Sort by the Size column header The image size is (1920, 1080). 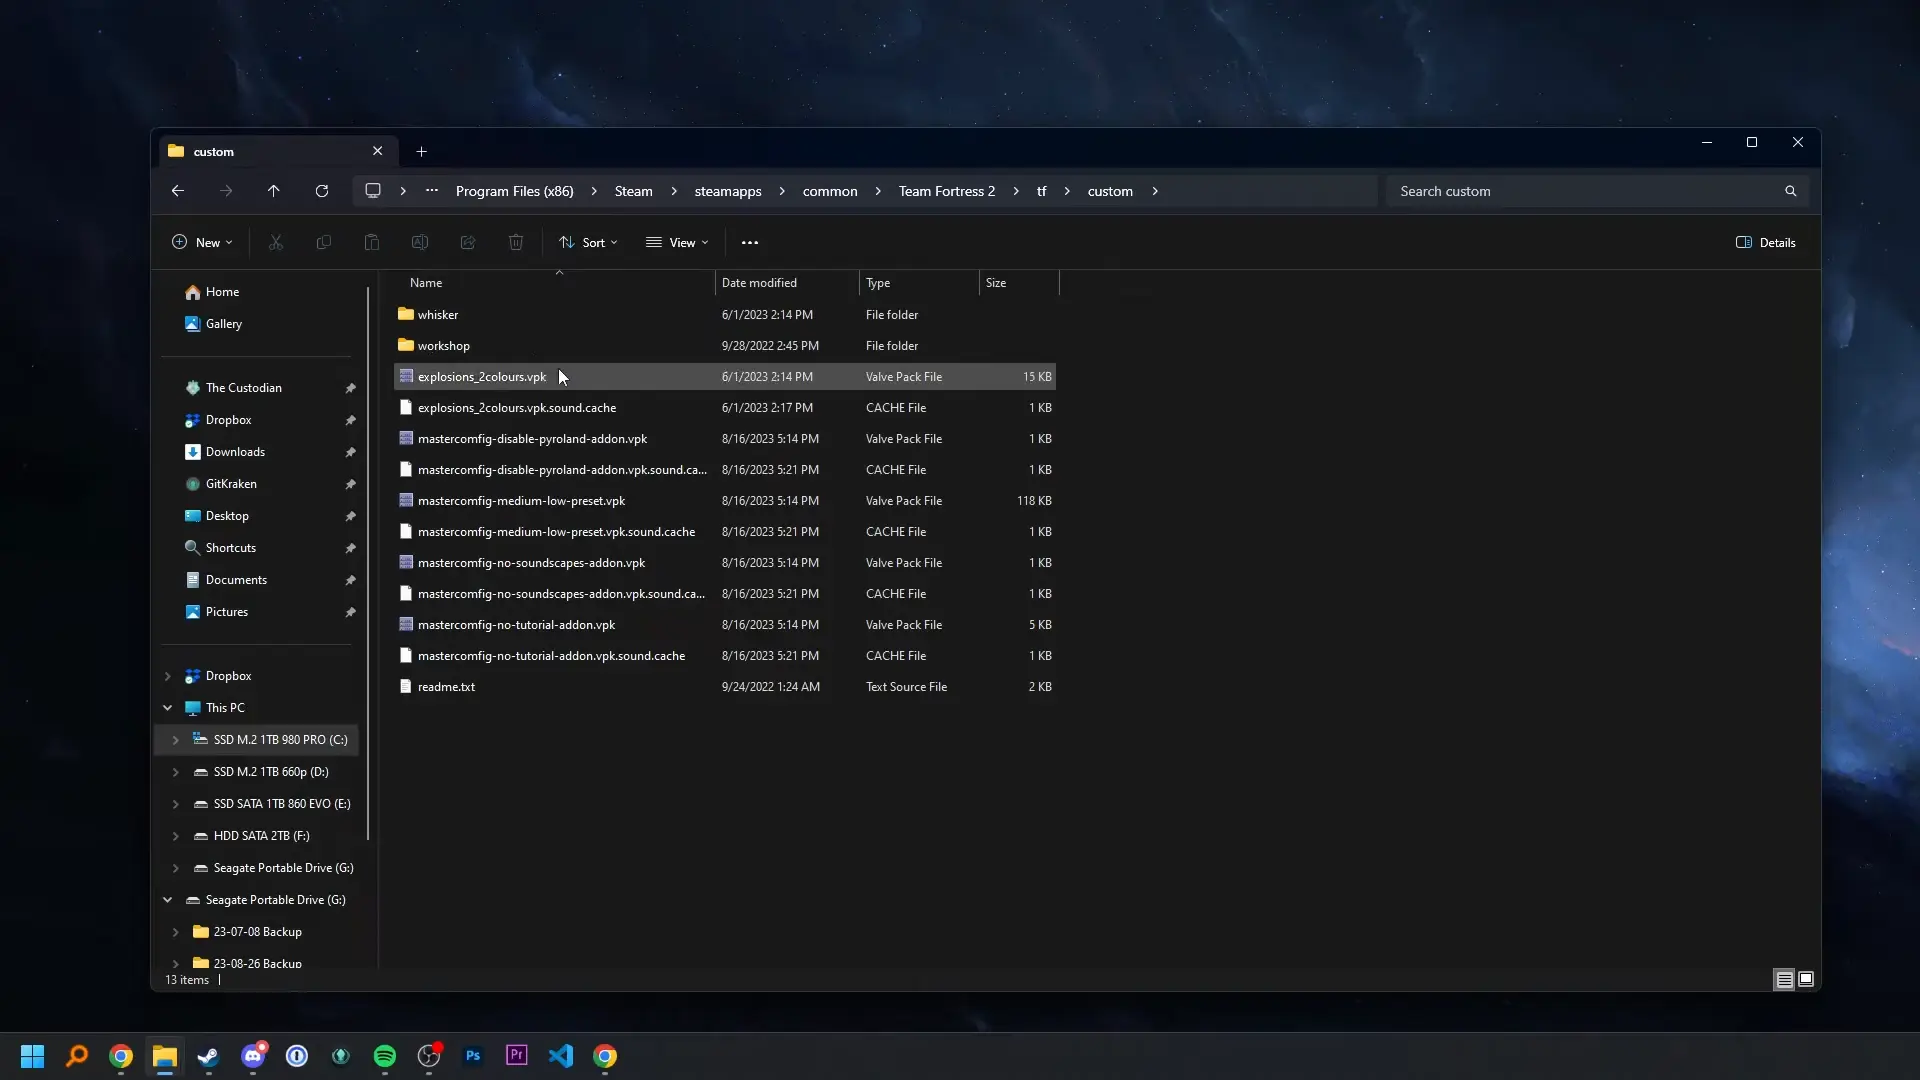[x=1019, y=283]
